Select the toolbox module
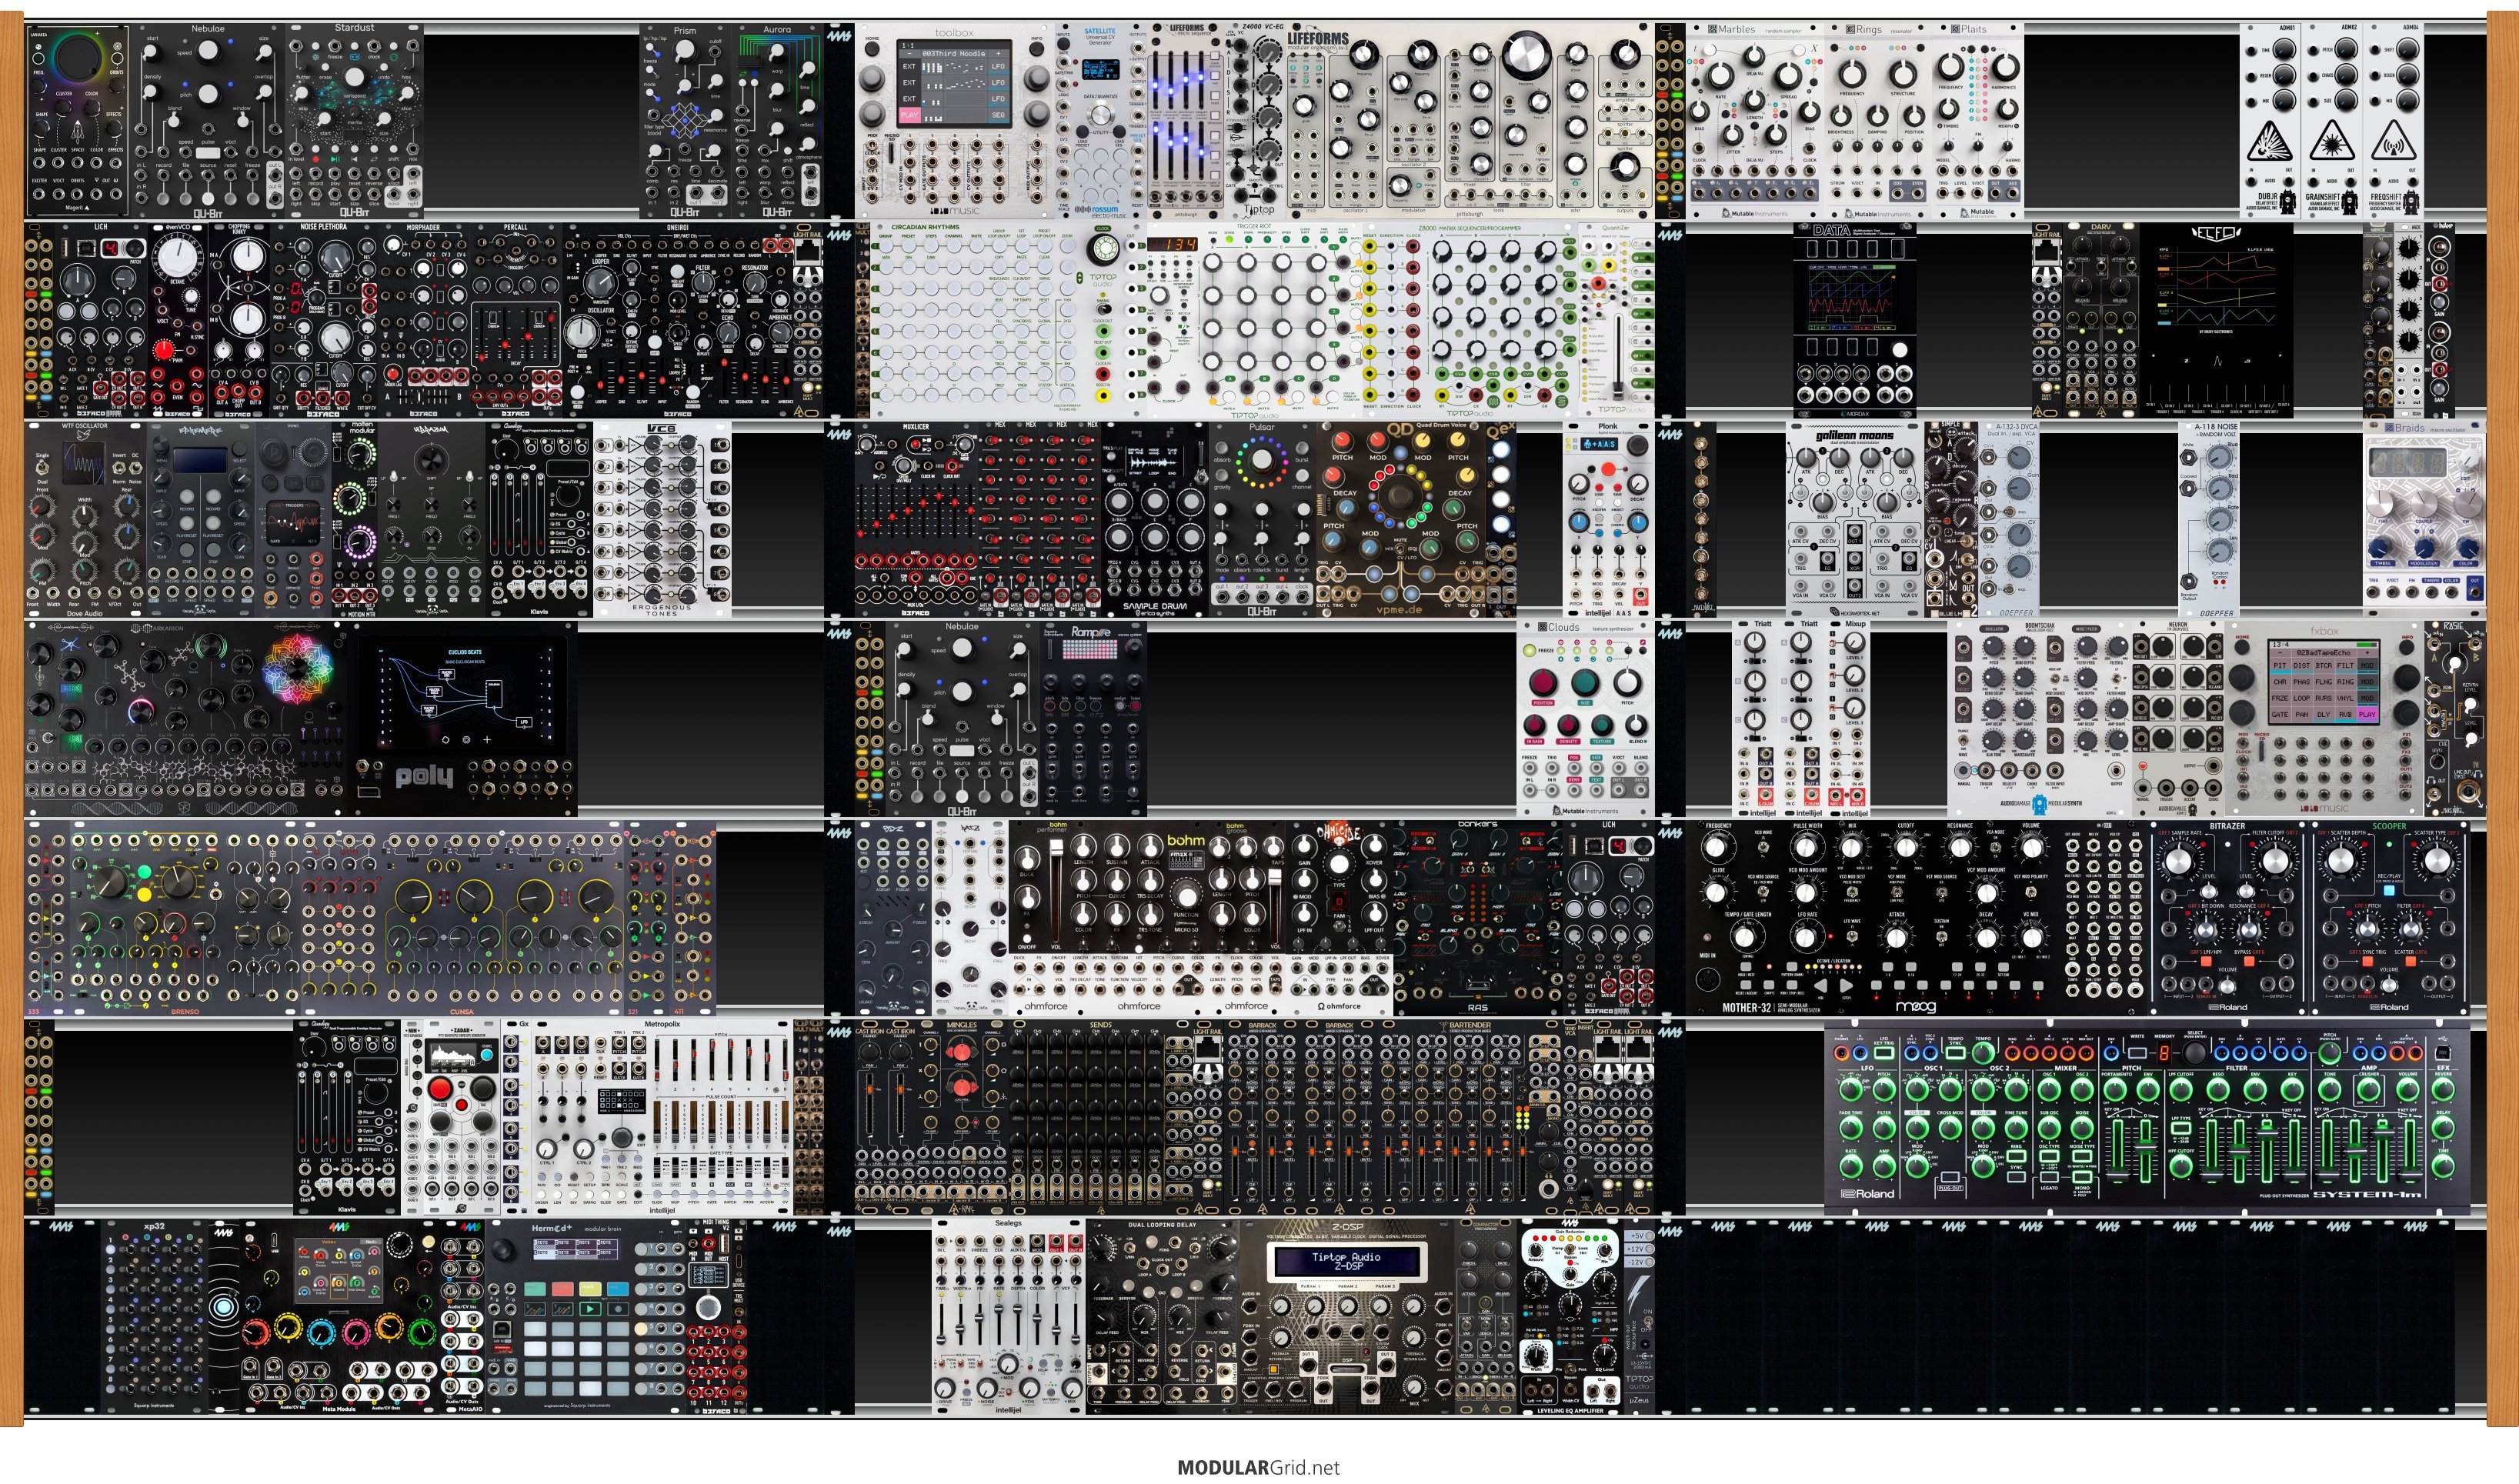This screenshot has height=1484, width=2519. click(x=954, y=120)
